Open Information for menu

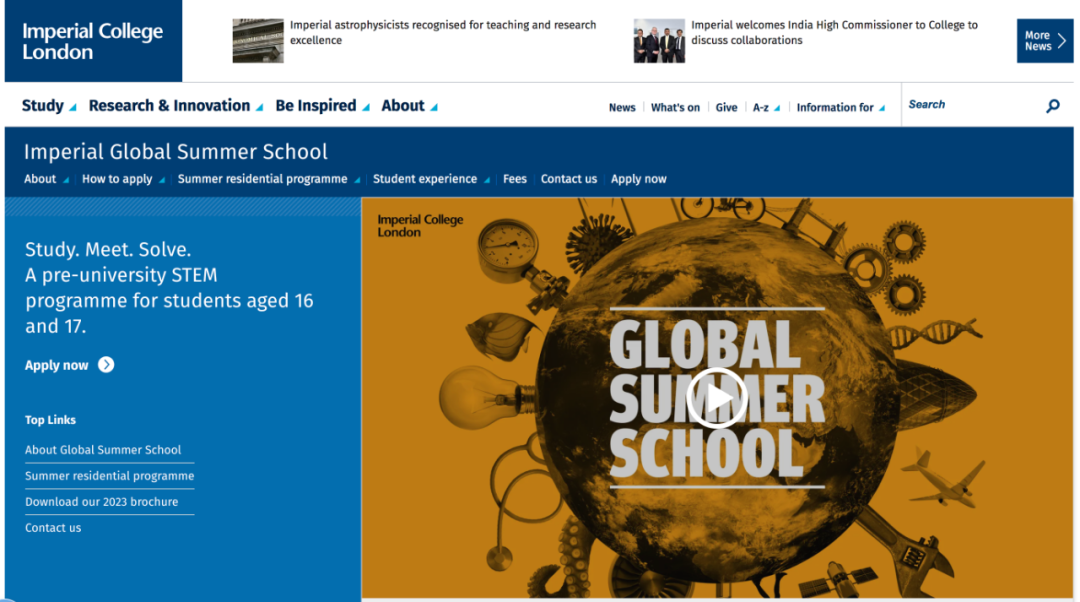(x=835, y=107)
